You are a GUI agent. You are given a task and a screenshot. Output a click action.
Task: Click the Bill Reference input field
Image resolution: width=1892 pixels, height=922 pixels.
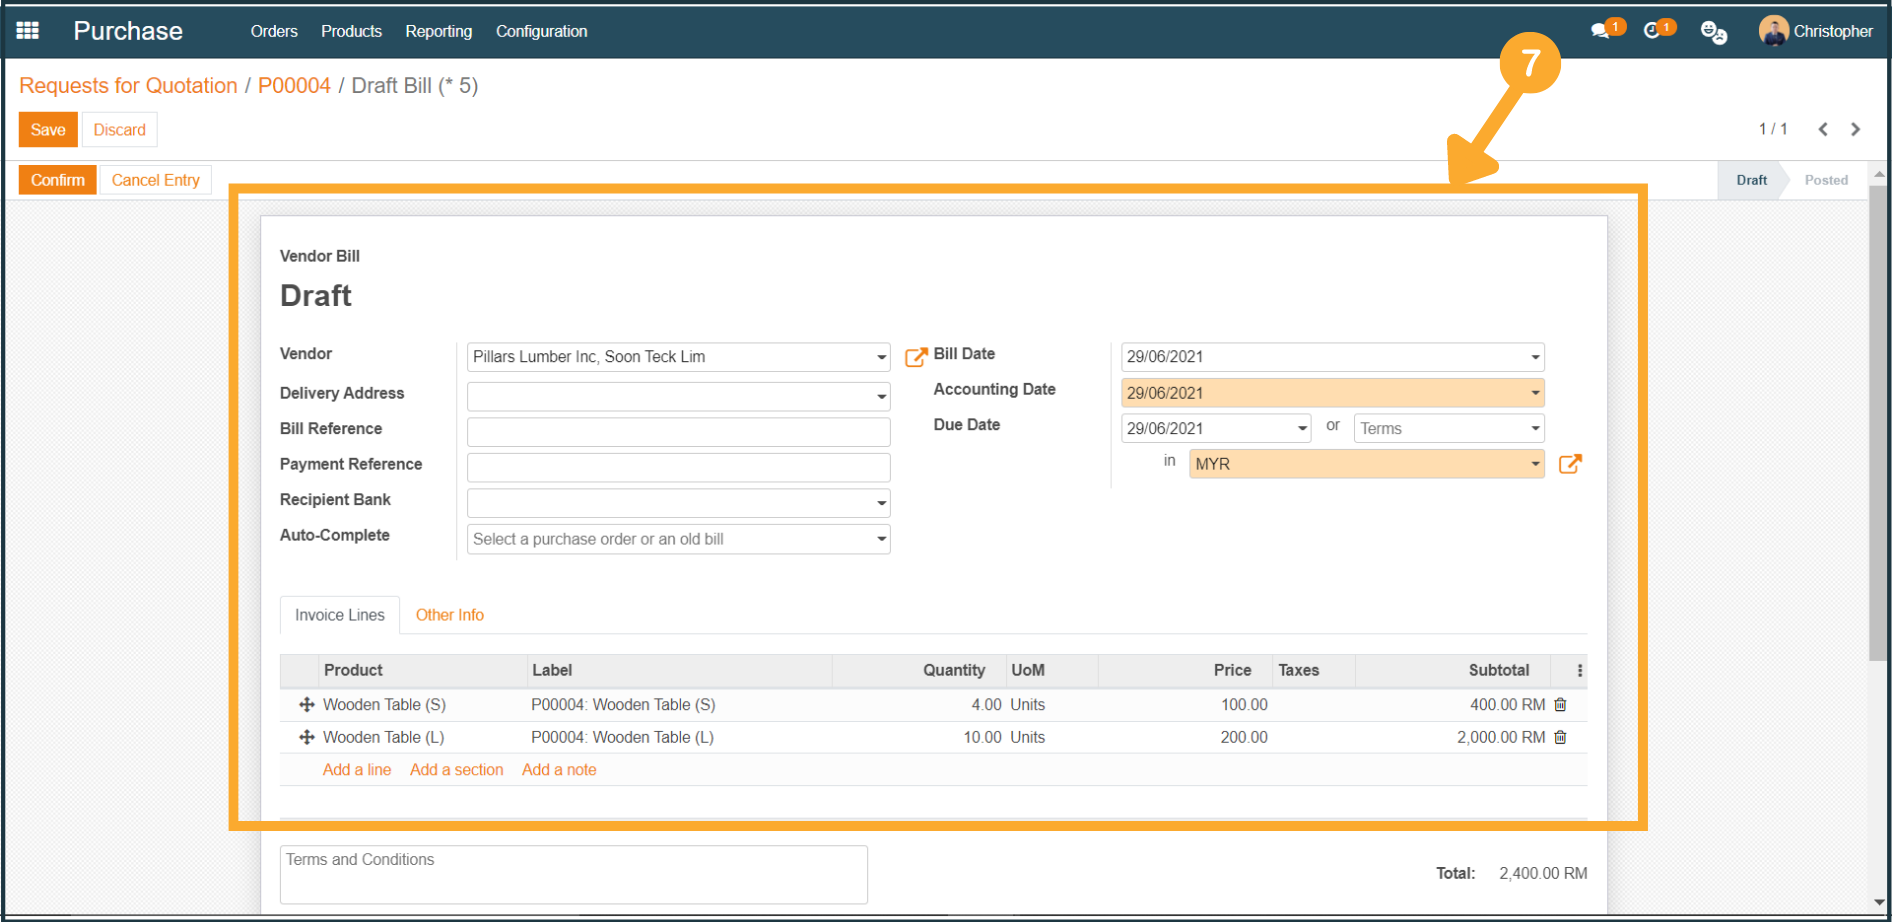coord(678,432)
